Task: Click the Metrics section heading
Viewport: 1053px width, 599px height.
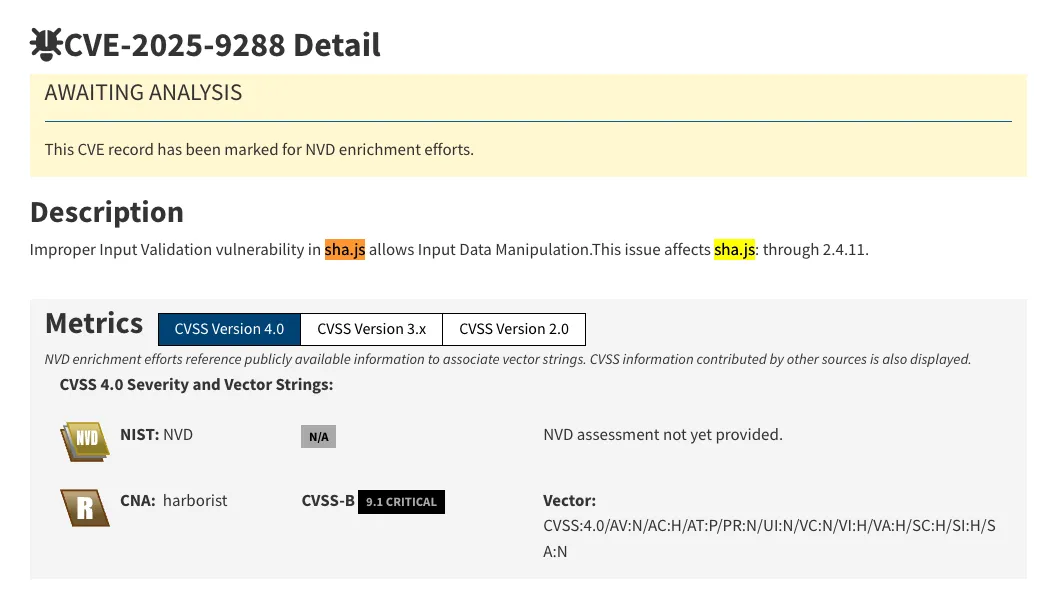Action: (x=94, y=324)
